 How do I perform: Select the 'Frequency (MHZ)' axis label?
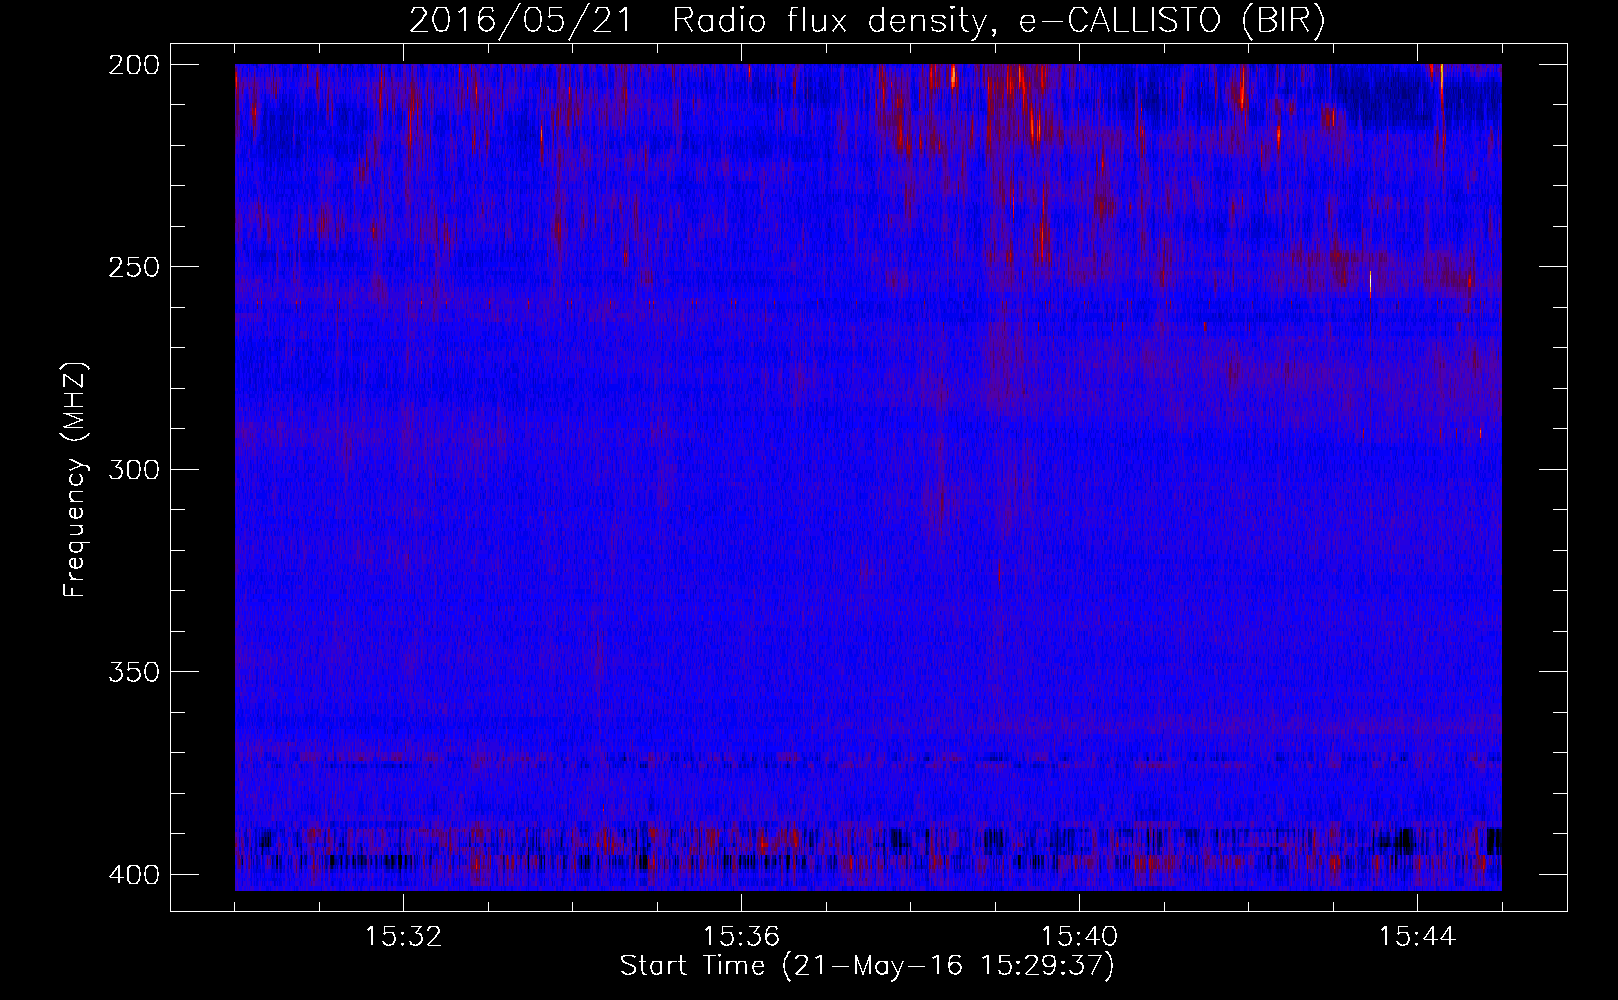click(75, 480)
